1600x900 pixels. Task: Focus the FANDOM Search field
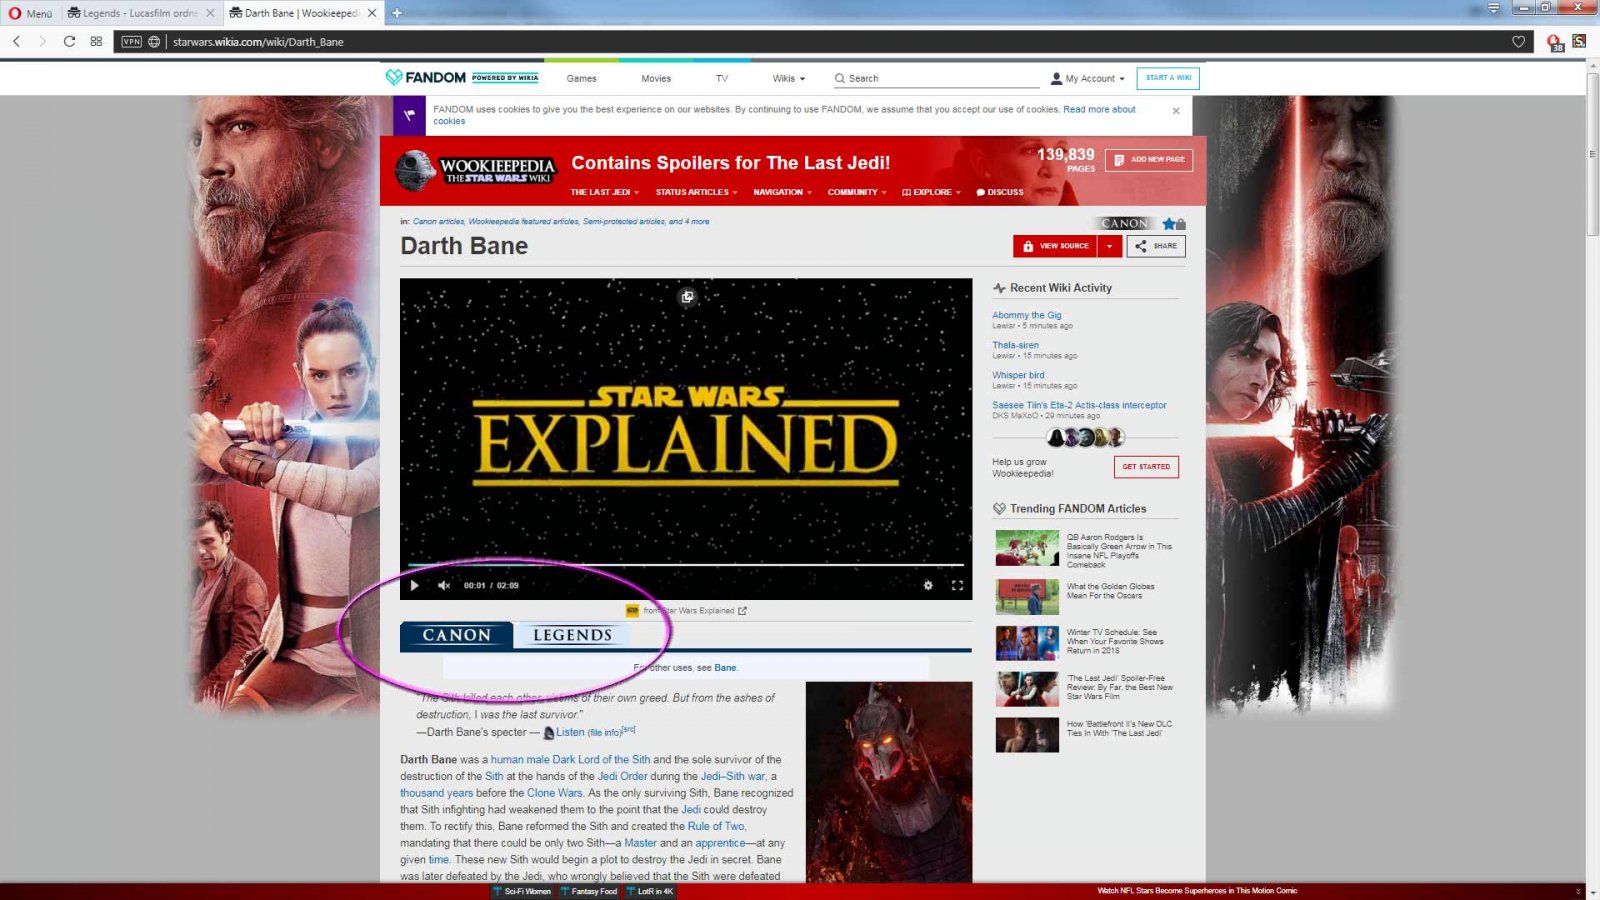tap(937, 78)
